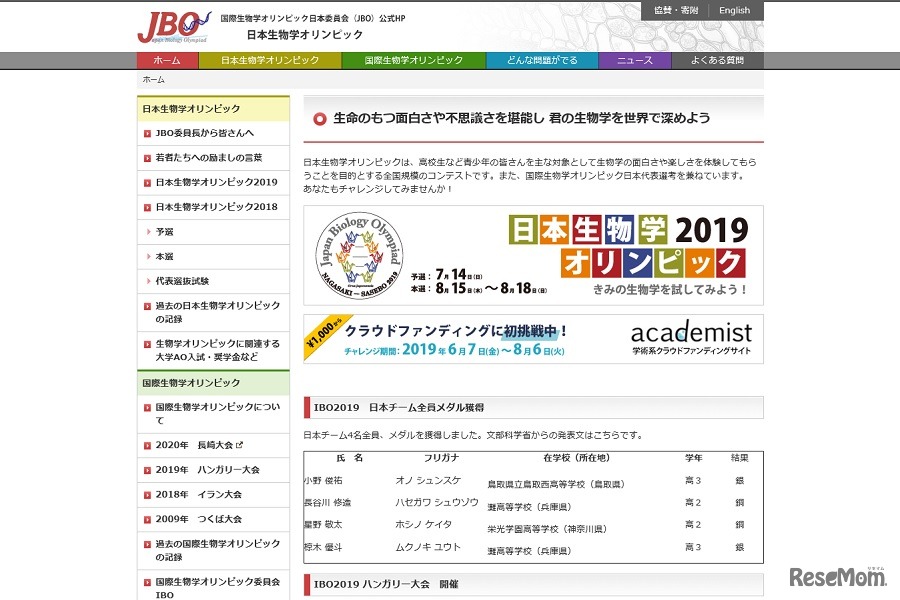The image size is (900, 600).
Task: Select ホーム in the main navigation
Action: [164, 59]
